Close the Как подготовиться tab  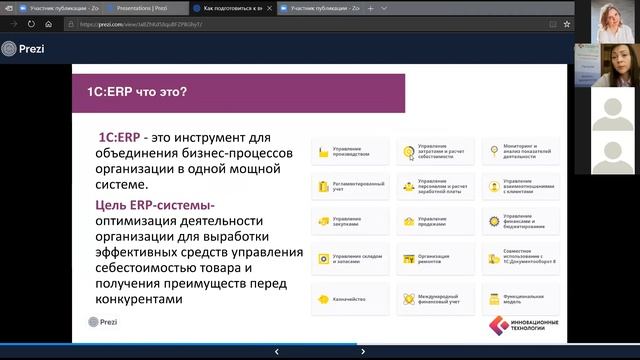coord(269,8)
